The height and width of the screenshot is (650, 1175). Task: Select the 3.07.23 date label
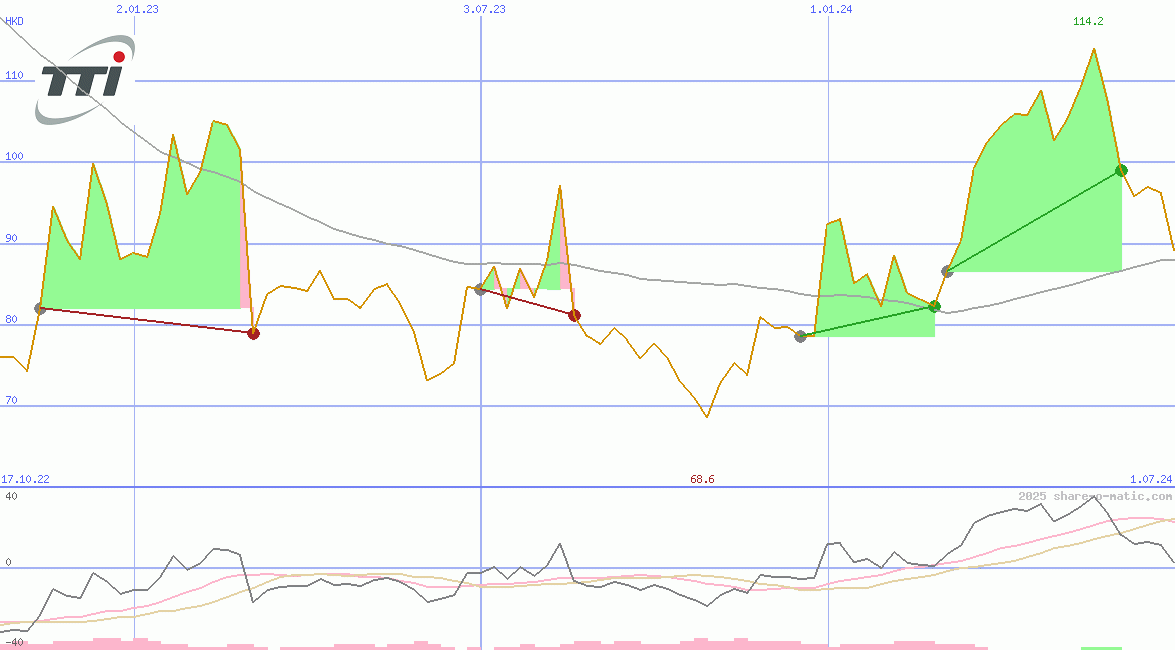coord(484,9)
